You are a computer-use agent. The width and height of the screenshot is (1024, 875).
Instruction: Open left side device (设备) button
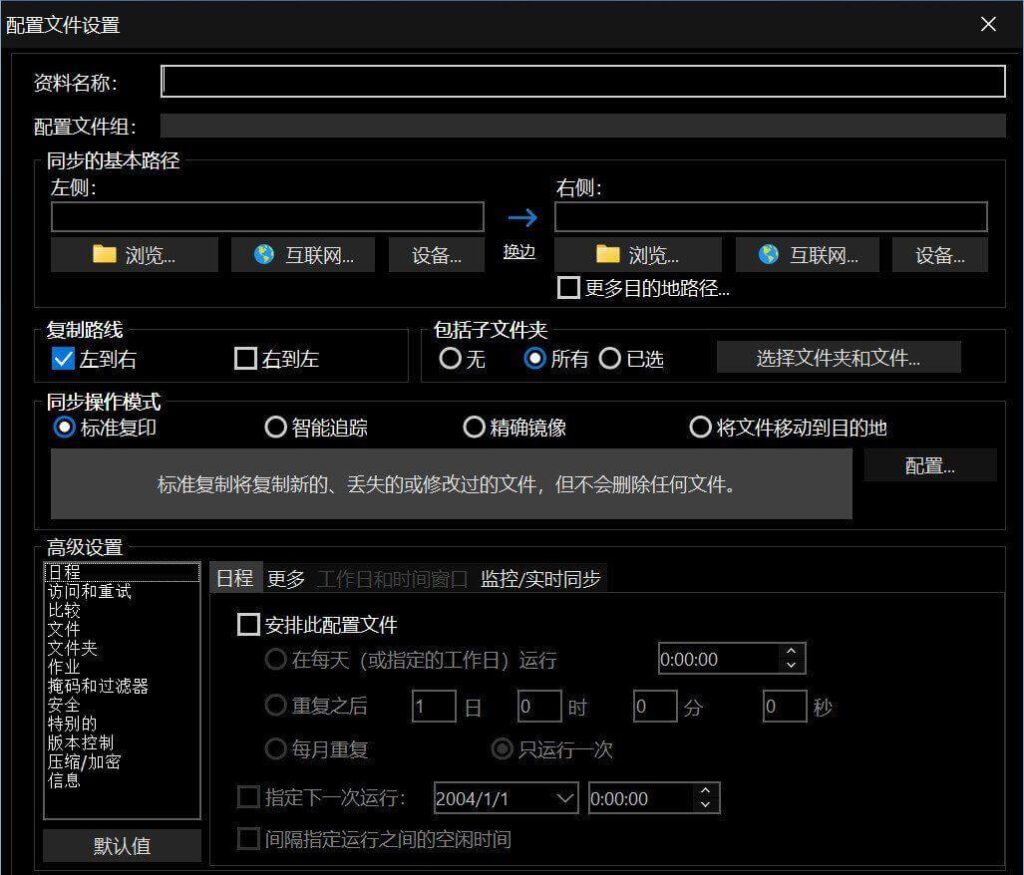[436, 255]
